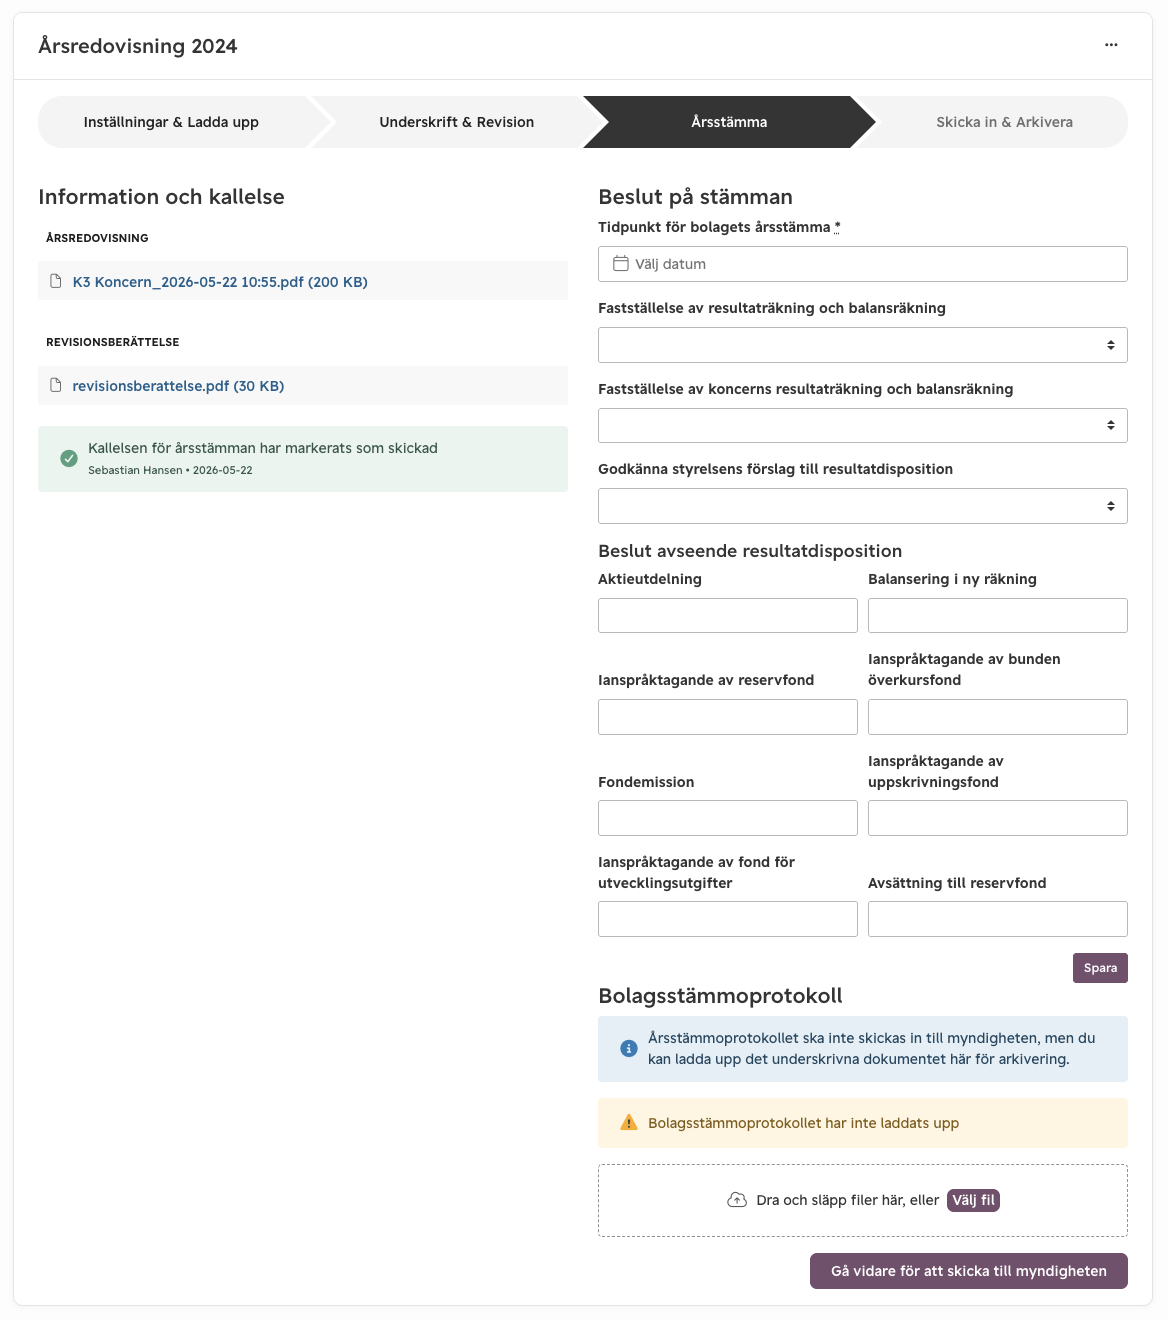Viewport: 1168px width, 1320px height.
Task: Open styrelsens förslag till resultatdisposition dropdown
Action: pyautogui.click(x=863, y=506)
